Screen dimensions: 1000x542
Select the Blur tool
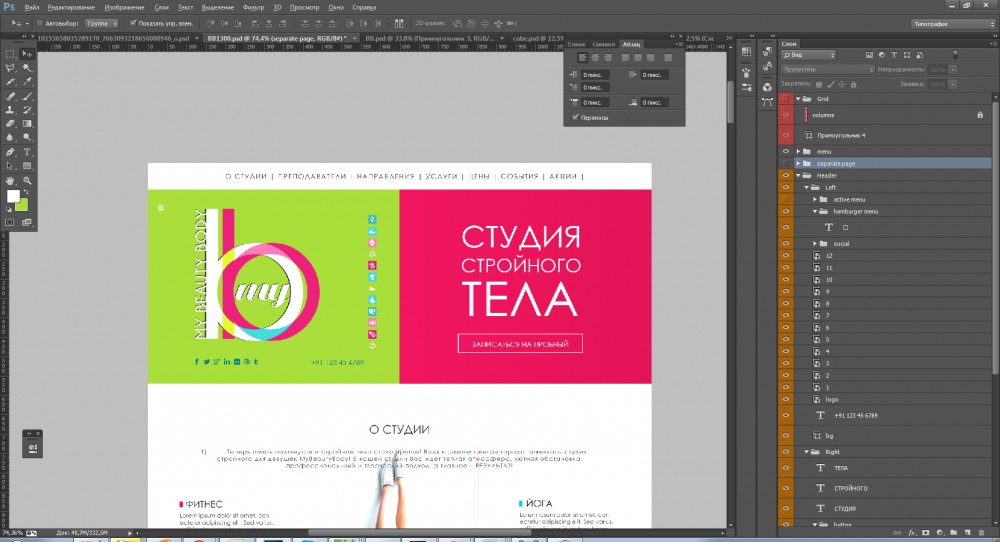(10, 137)
